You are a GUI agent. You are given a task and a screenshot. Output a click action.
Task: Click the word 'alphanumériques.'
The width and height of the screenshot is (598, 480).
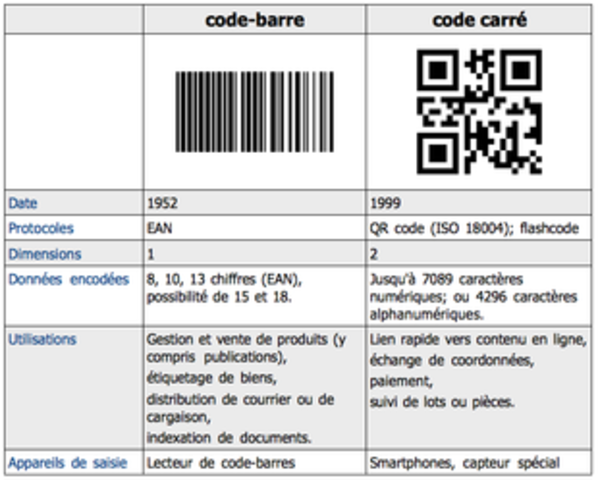click(426, 315)
